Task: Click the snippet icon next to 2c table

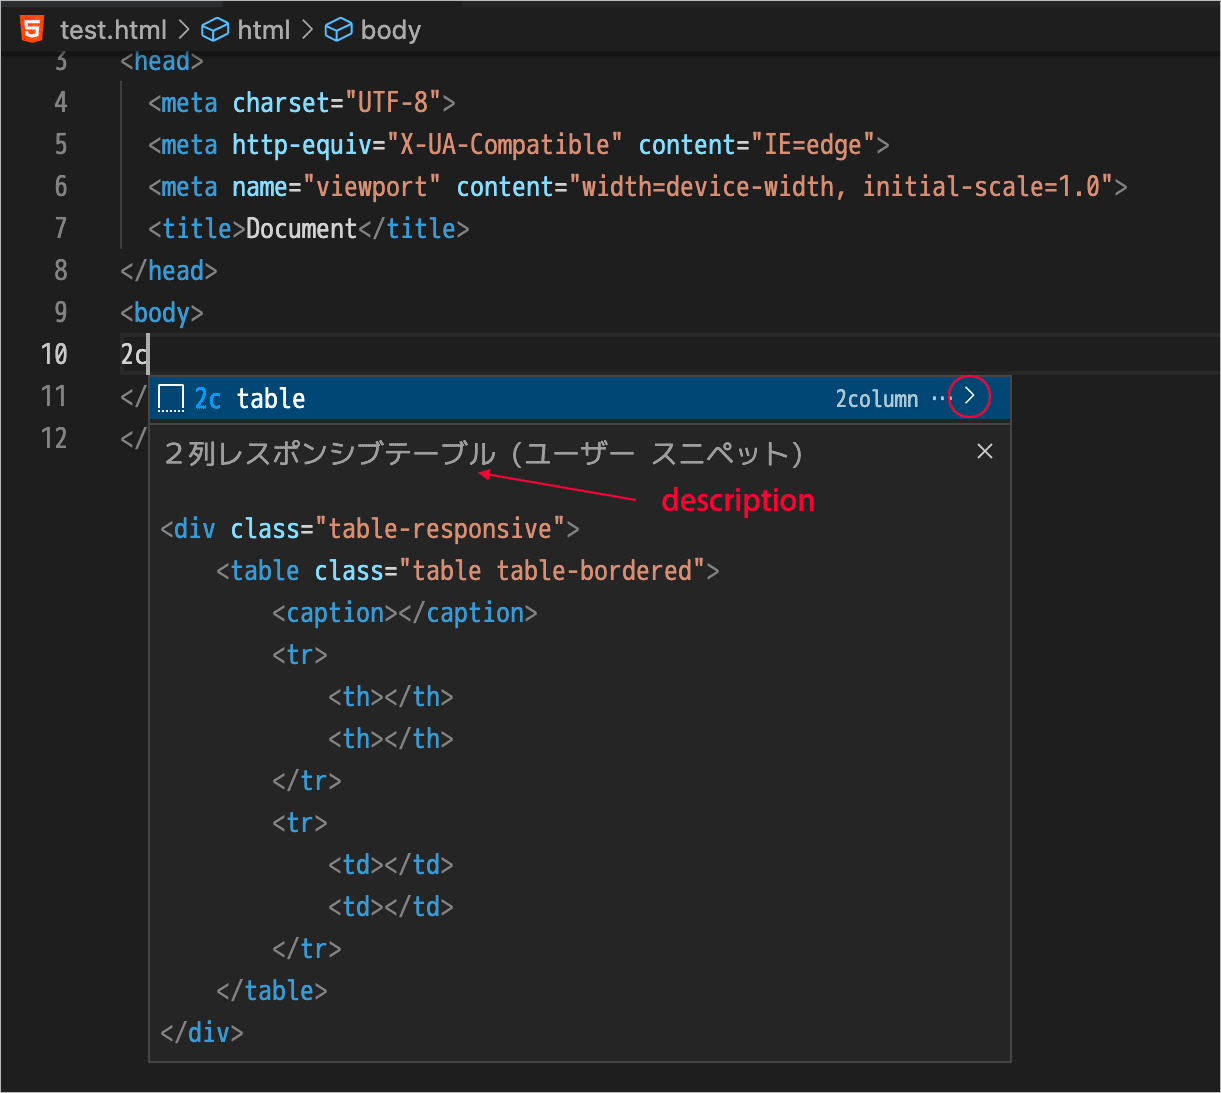Action: coord(172,398)
